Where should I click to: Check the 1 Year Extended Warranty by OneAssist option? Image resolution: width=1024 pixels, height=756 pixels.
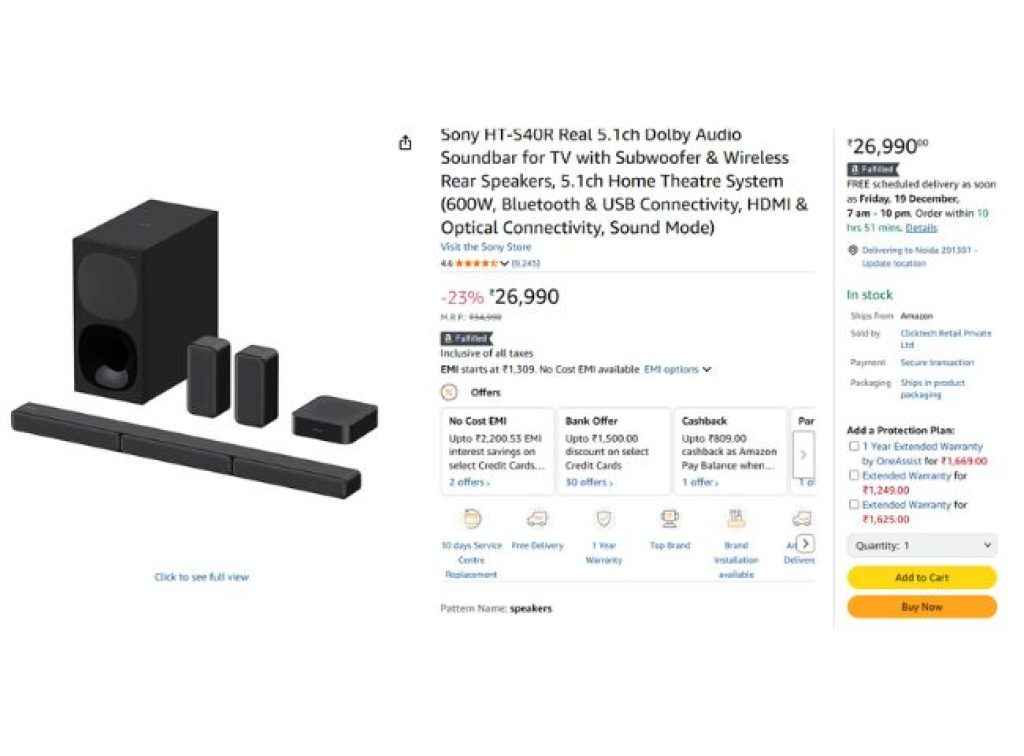point(854,446)
